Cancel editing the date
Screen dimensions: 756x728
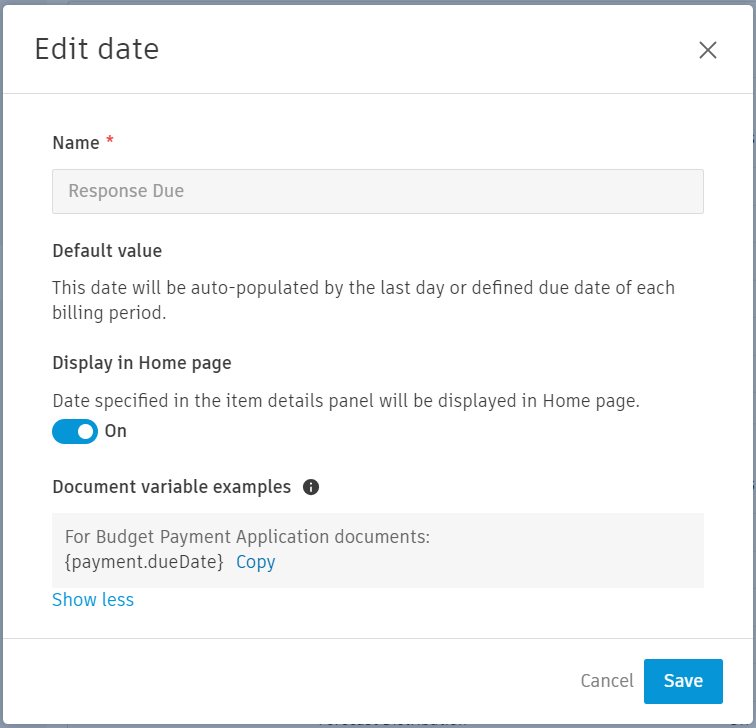(x=607, y=681)
